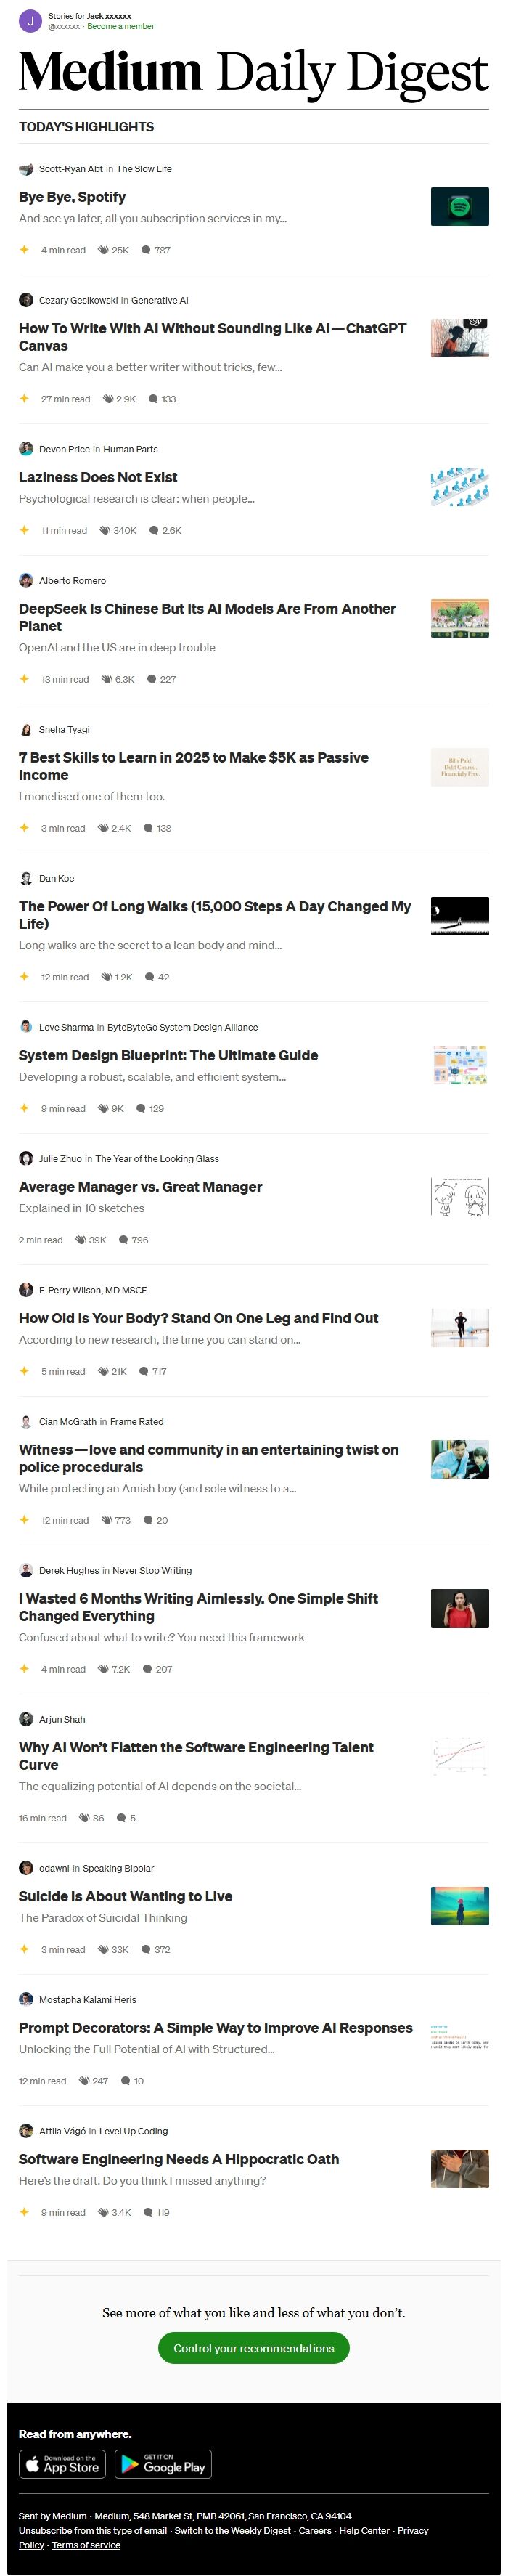Open Scott-Ryan Abt's author avatar
The width and height of the screenshot is (508, 2576).
[x=26, y=169]
